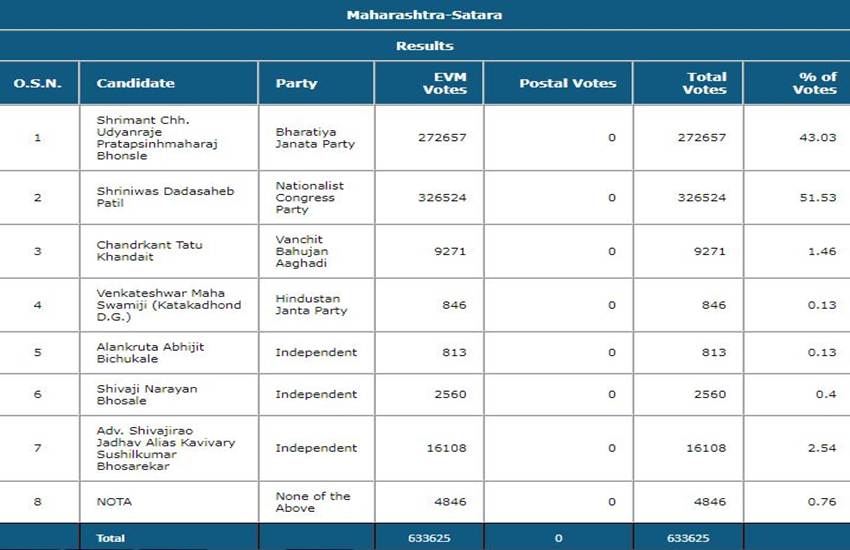Image resolution: width=850 pixels, height=550 pixels.
Task: Select candidate Chandrkant Tatu Khandait
Action: tap(150, 251)
